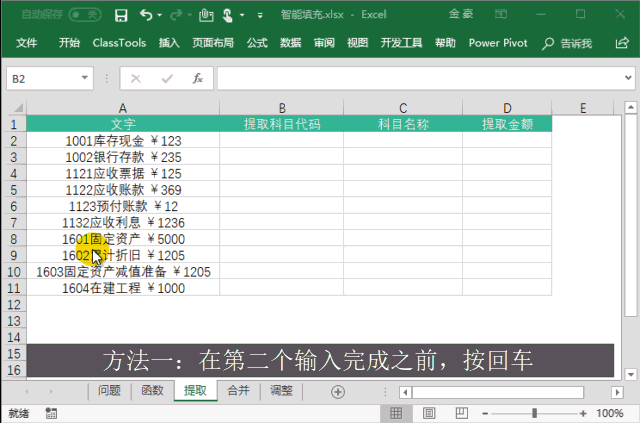Expand the Name Box dropdown arrow
This screenshot has width=640, height=423.
[x=84, y=78]
